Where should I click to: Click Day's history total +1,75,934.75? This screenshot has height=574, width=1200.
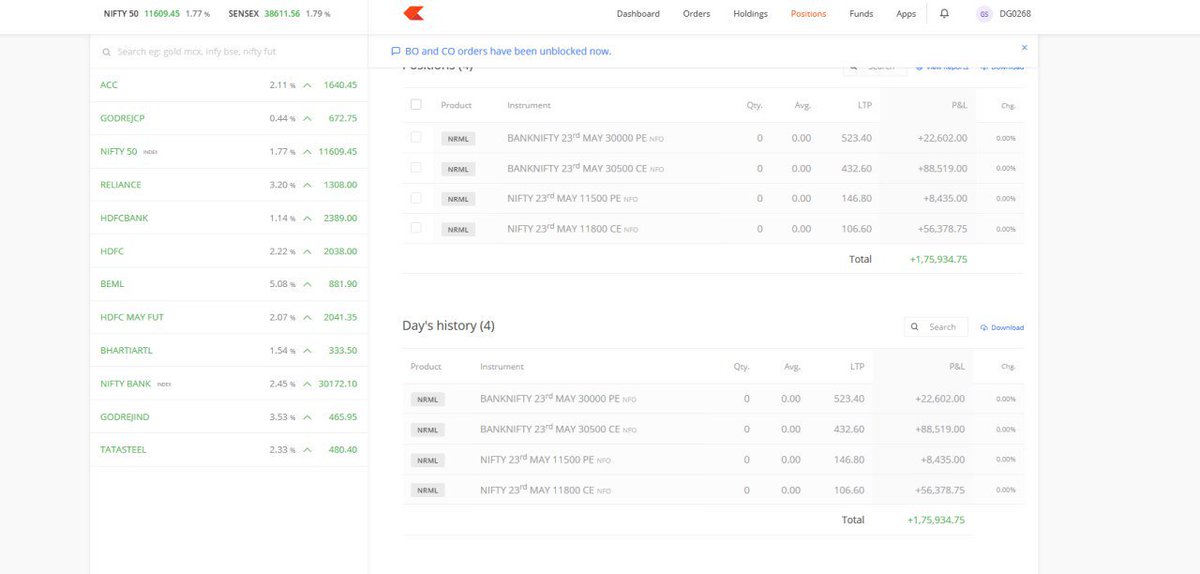(936, 520)
